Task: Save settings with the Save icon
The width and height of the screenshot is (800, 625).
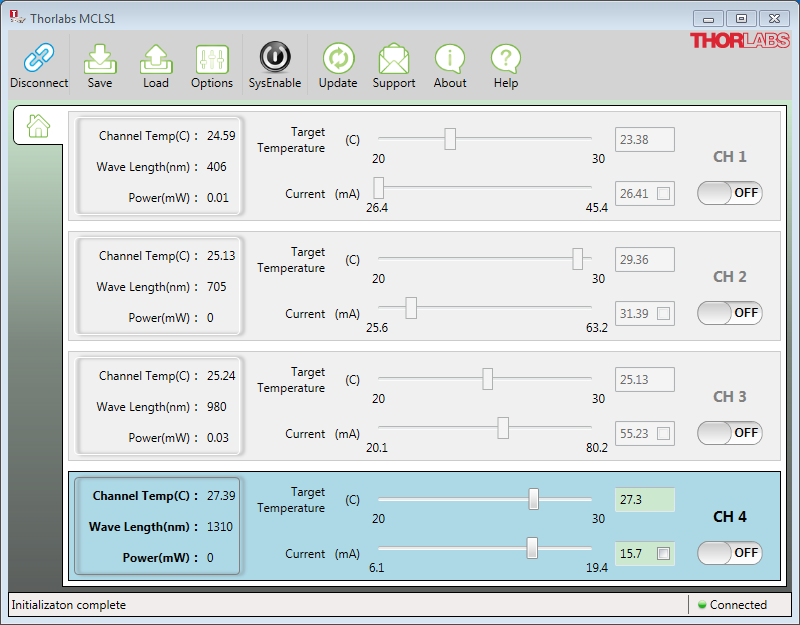Action: 100,59
